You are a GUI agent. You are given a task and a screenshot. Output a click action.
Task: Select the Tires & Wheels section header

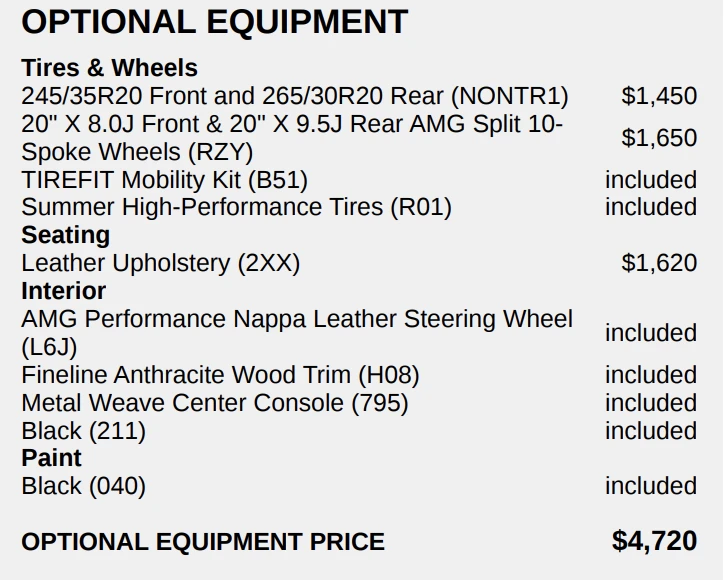tap(109, 68)
